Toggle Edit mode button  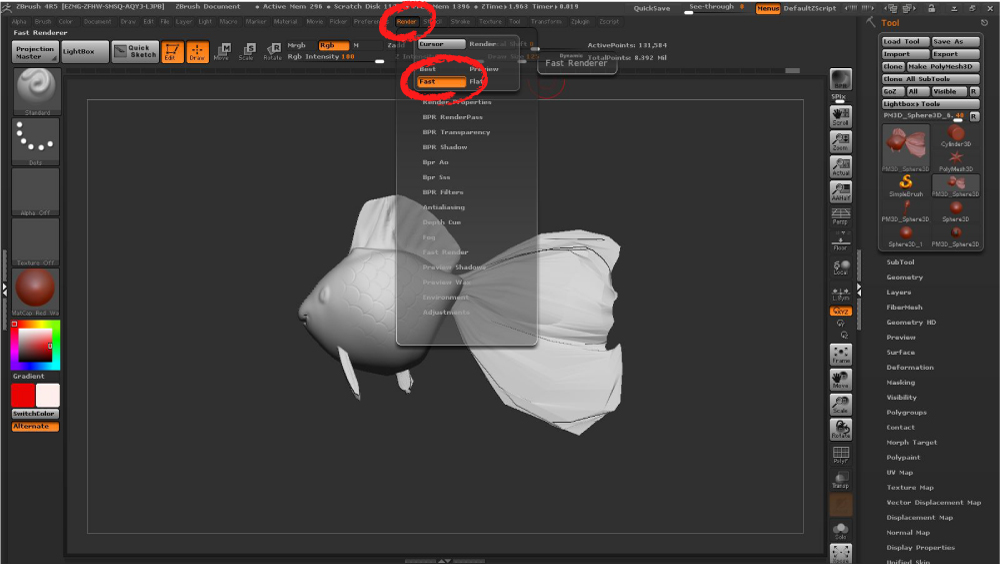coord(171,51)
